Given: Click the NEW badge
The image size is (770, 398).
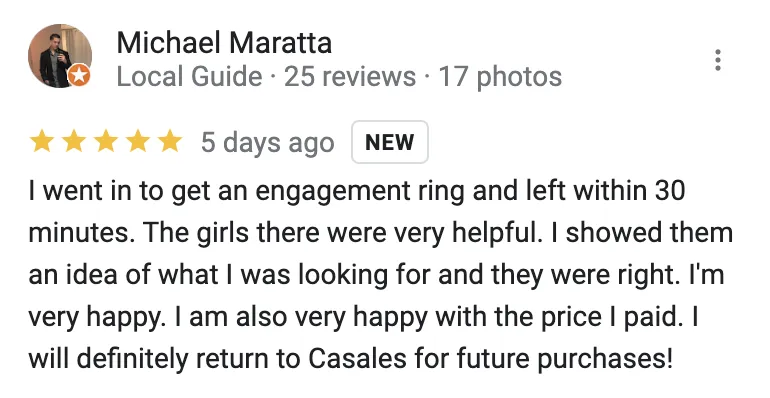Looking at the screenshot, I should (390, 142).
